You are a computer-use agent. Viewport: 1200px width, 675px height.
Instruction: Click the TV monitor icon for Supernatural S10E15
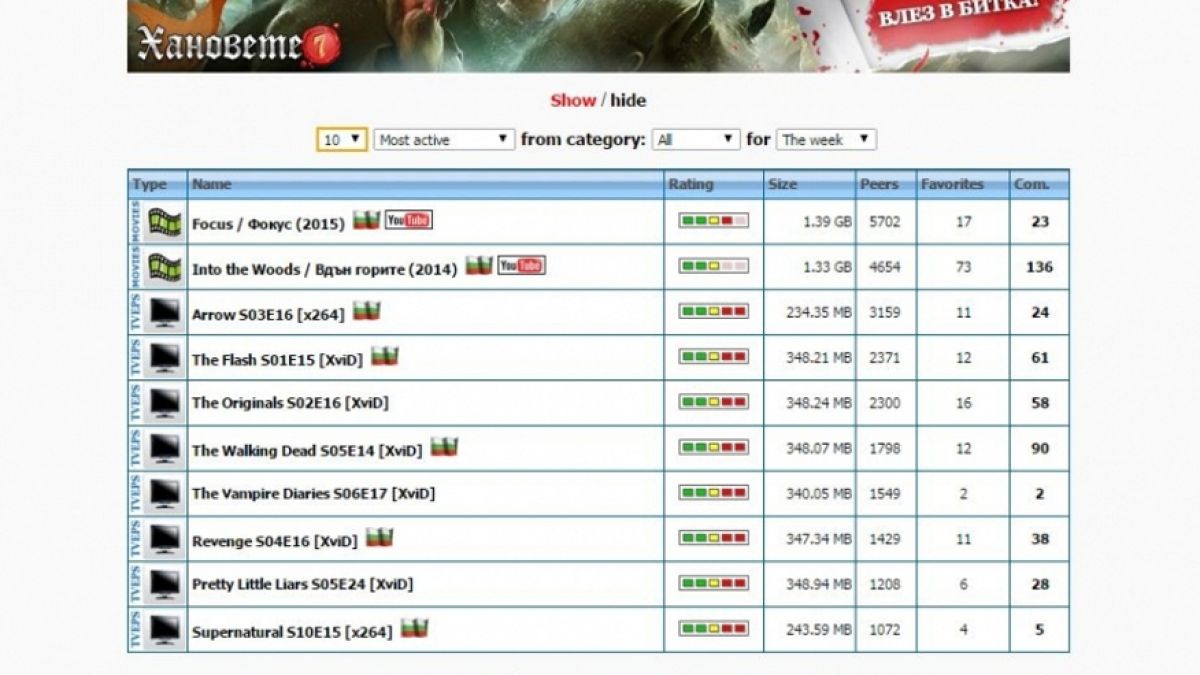point(164,629)
